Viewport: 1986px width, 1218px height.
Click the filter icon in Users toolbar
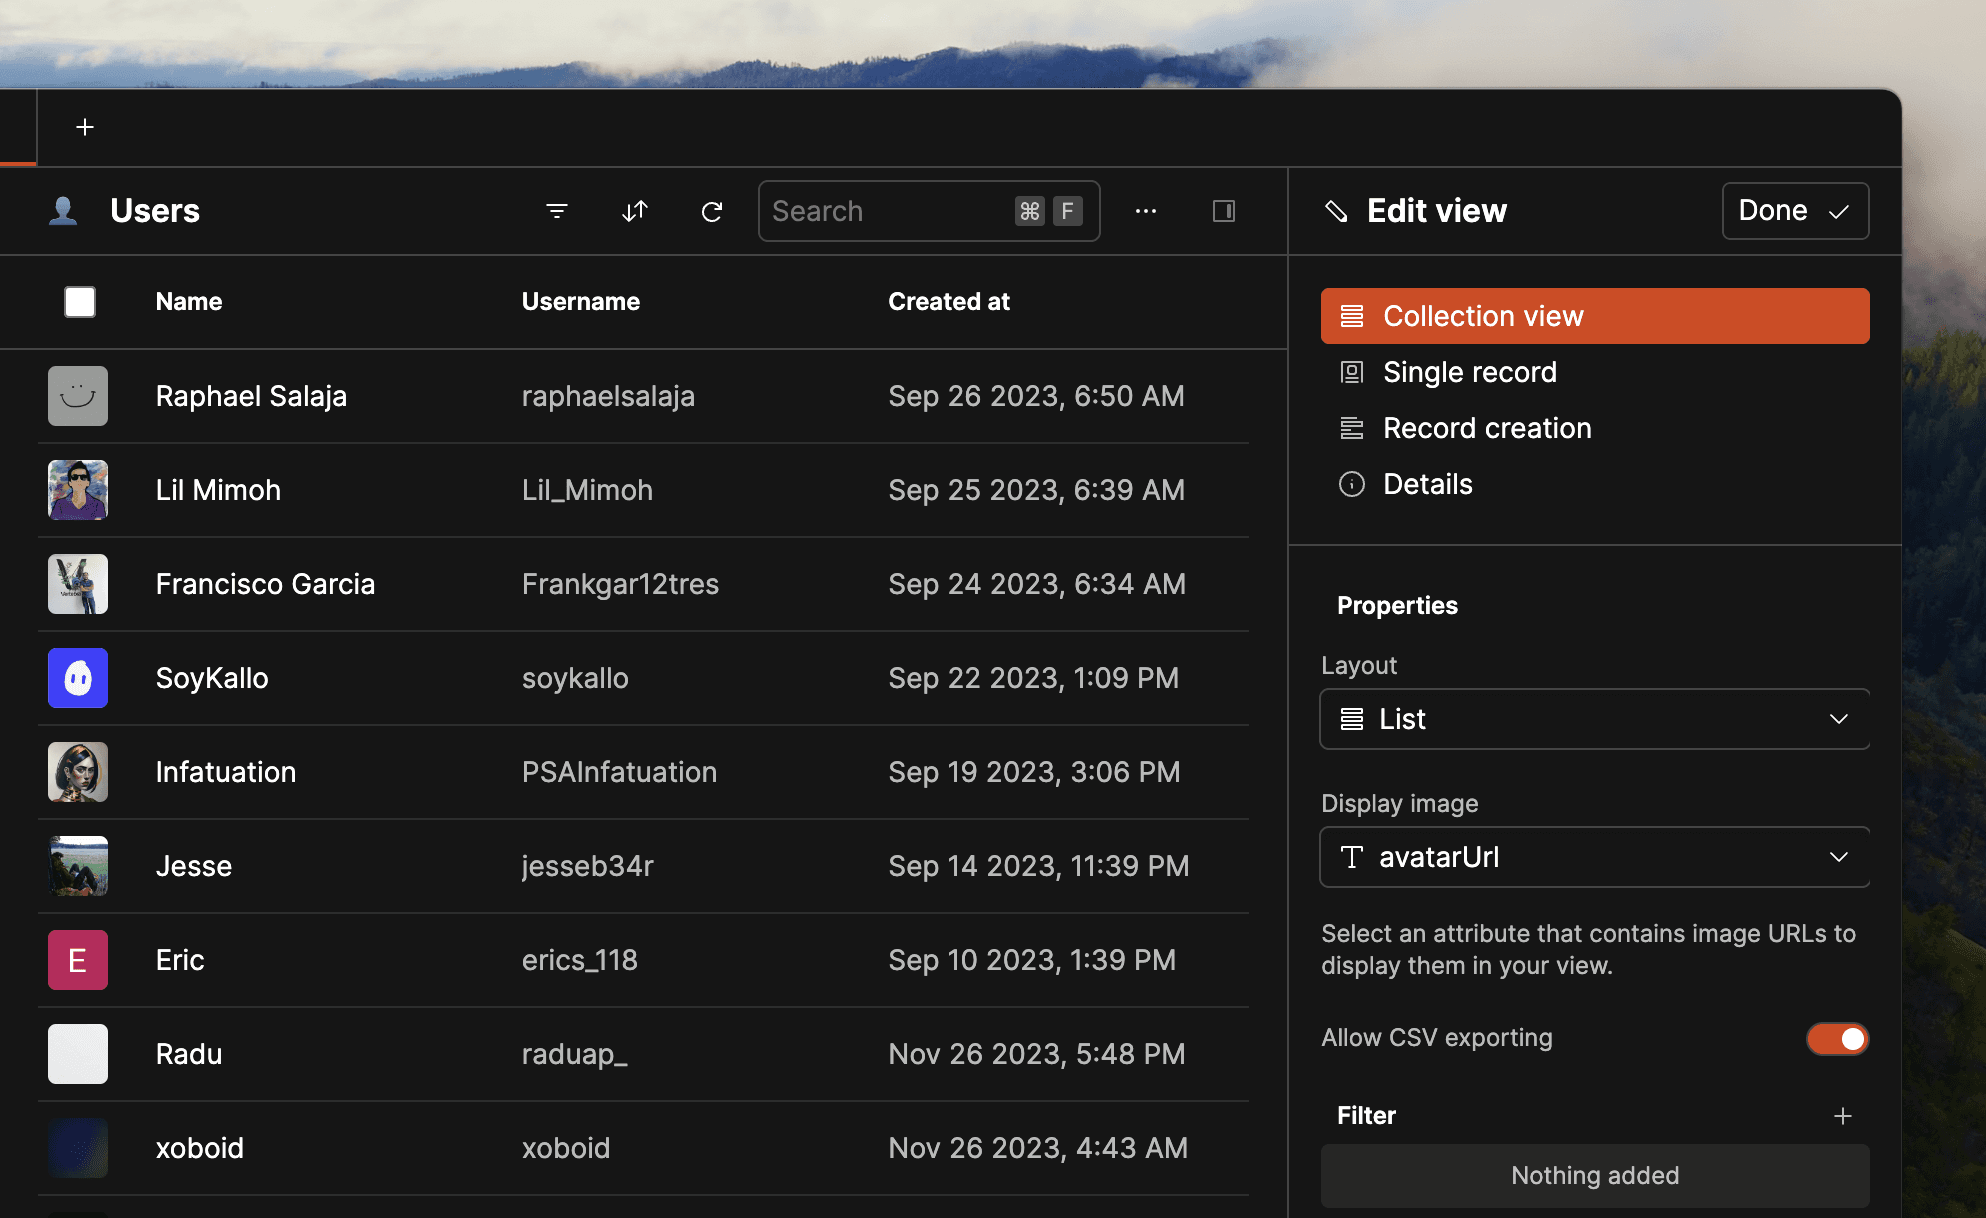click(557, 211)
